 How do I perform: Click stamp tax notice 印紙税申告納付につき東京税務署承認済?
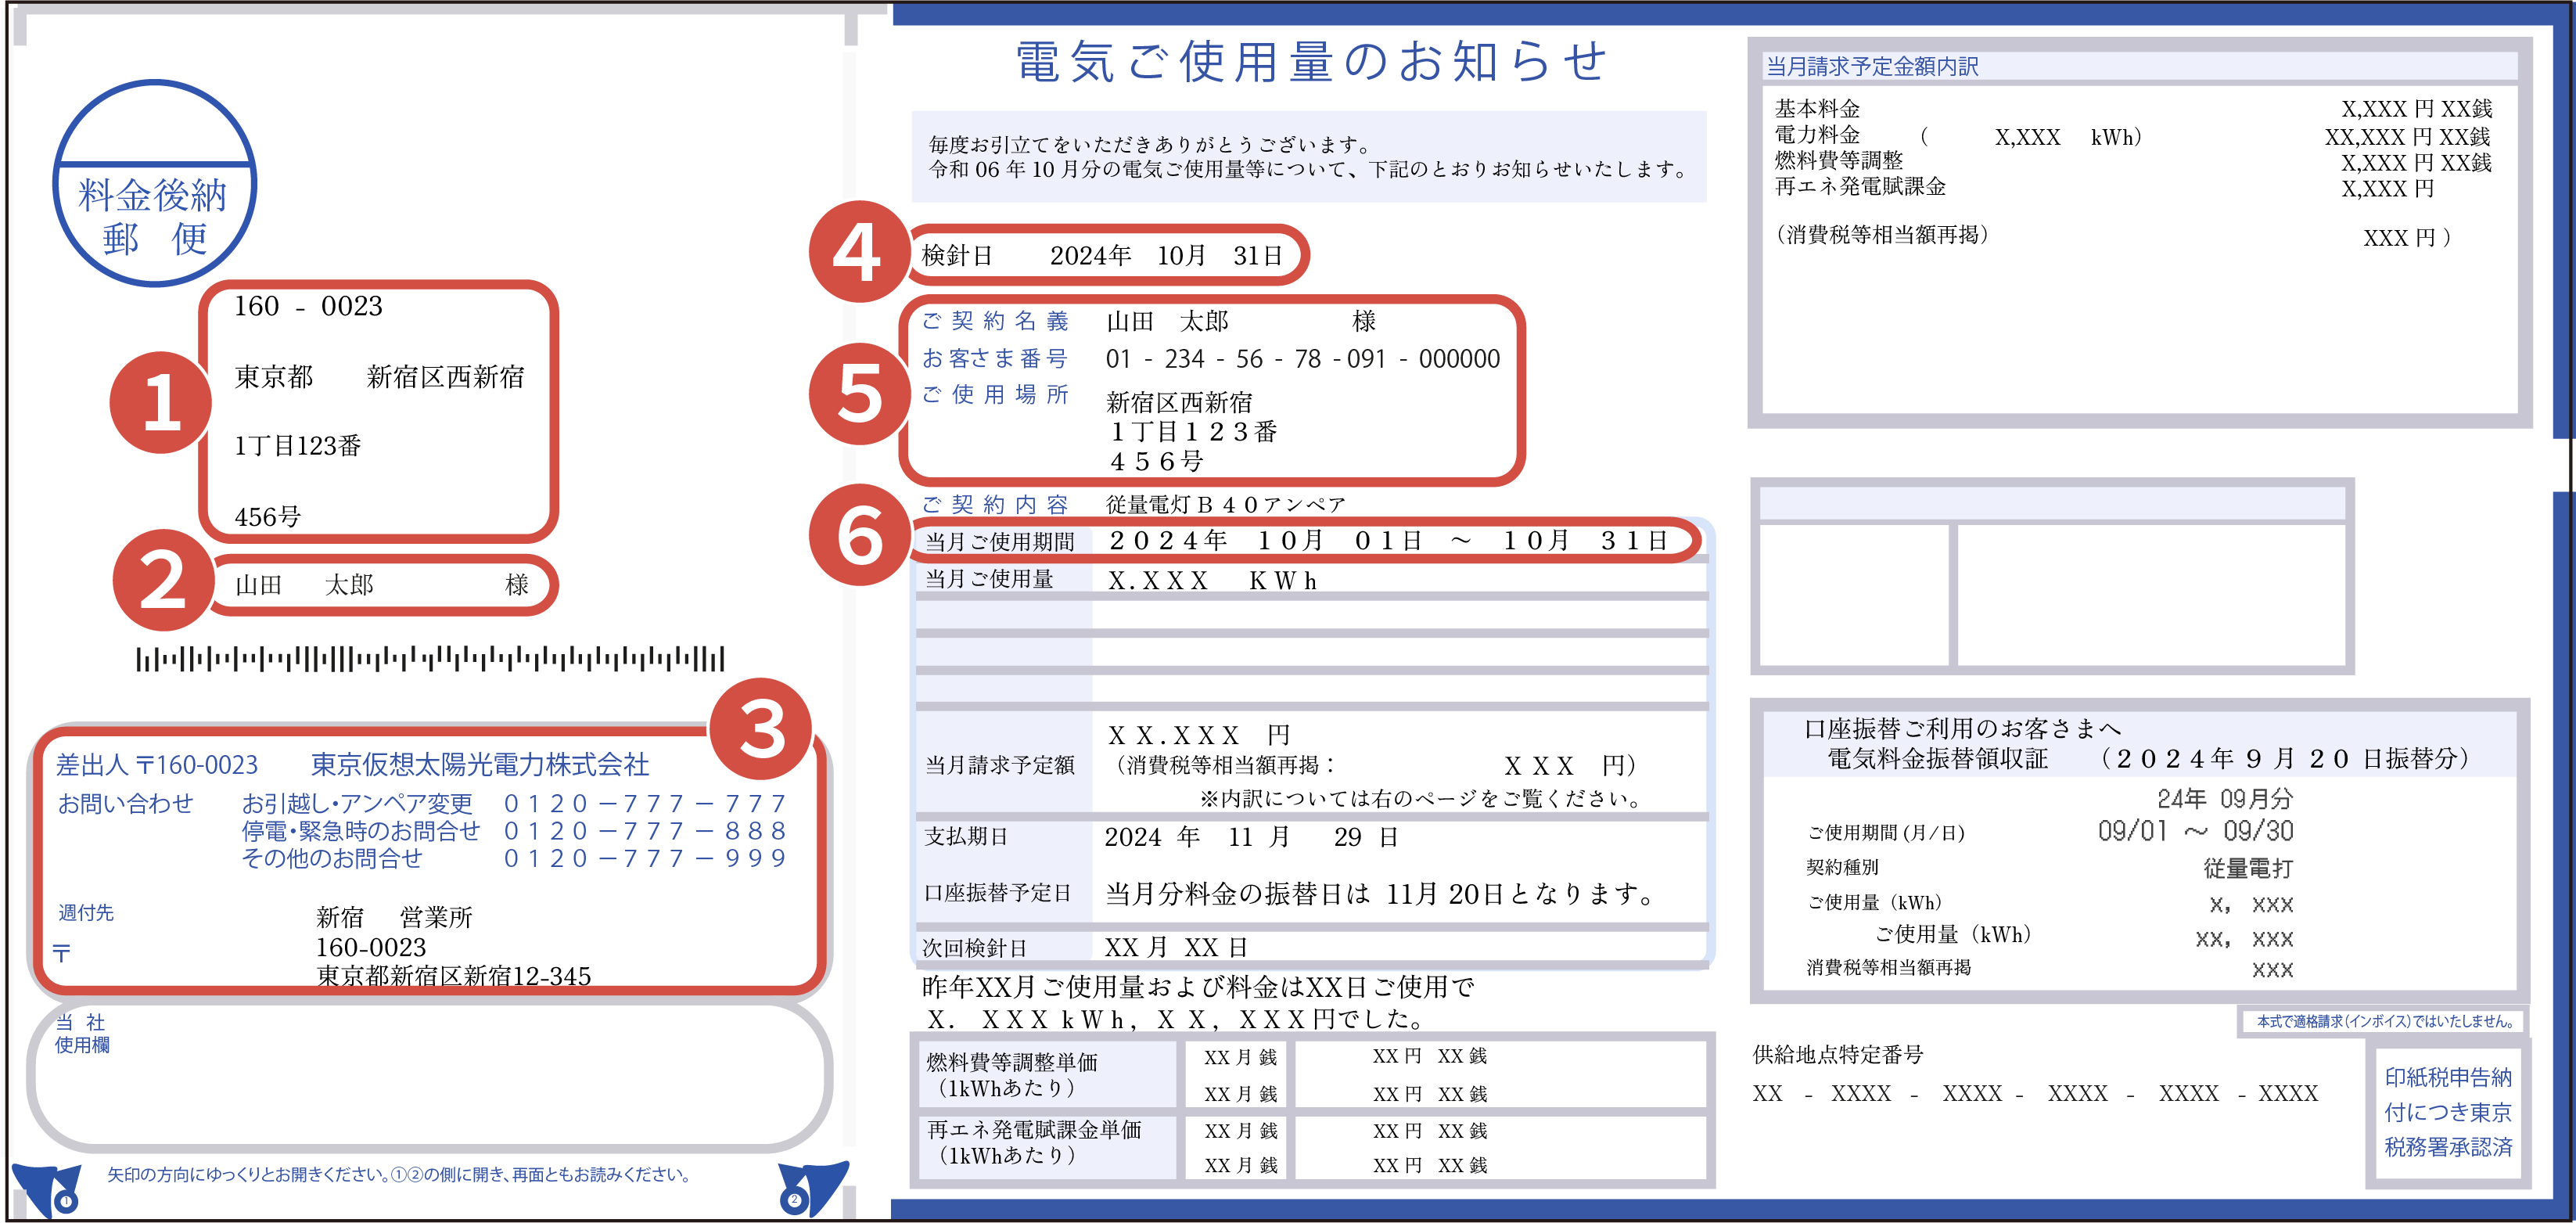pos(2448,1112)
